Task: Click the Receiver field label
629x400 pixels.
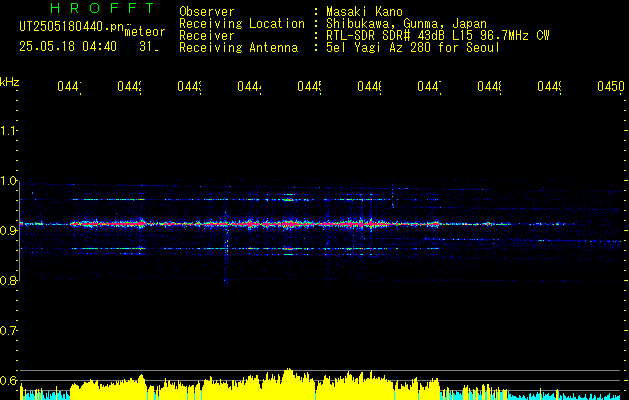Action: [207, 36]
